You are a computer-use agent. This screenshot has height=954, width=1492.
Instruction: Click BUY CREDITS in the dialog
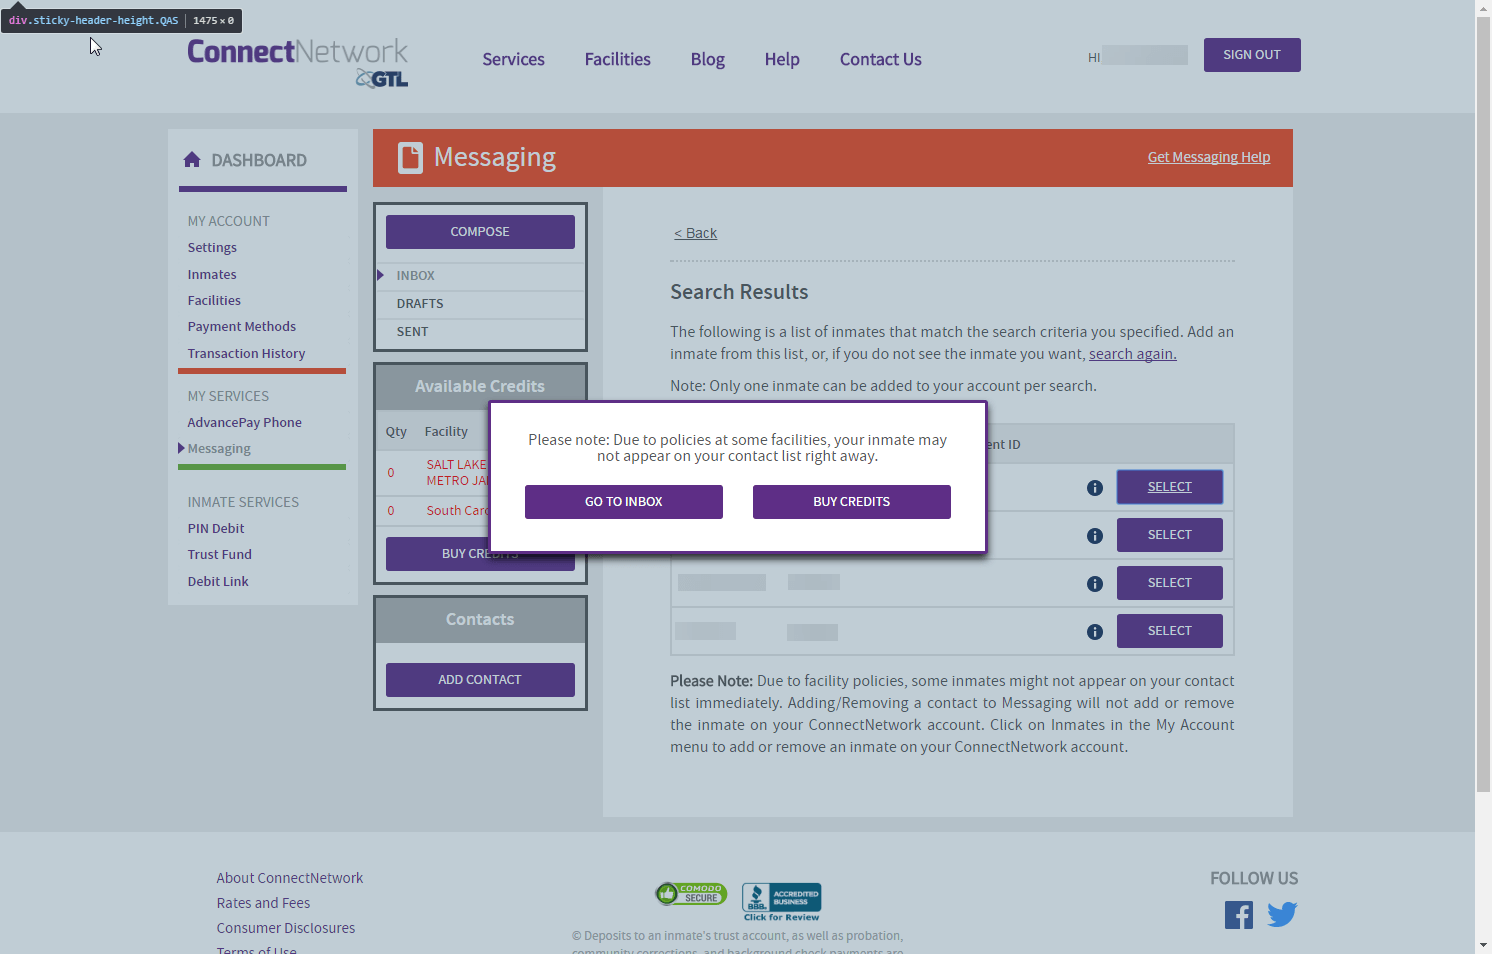[x=852, y=502]
